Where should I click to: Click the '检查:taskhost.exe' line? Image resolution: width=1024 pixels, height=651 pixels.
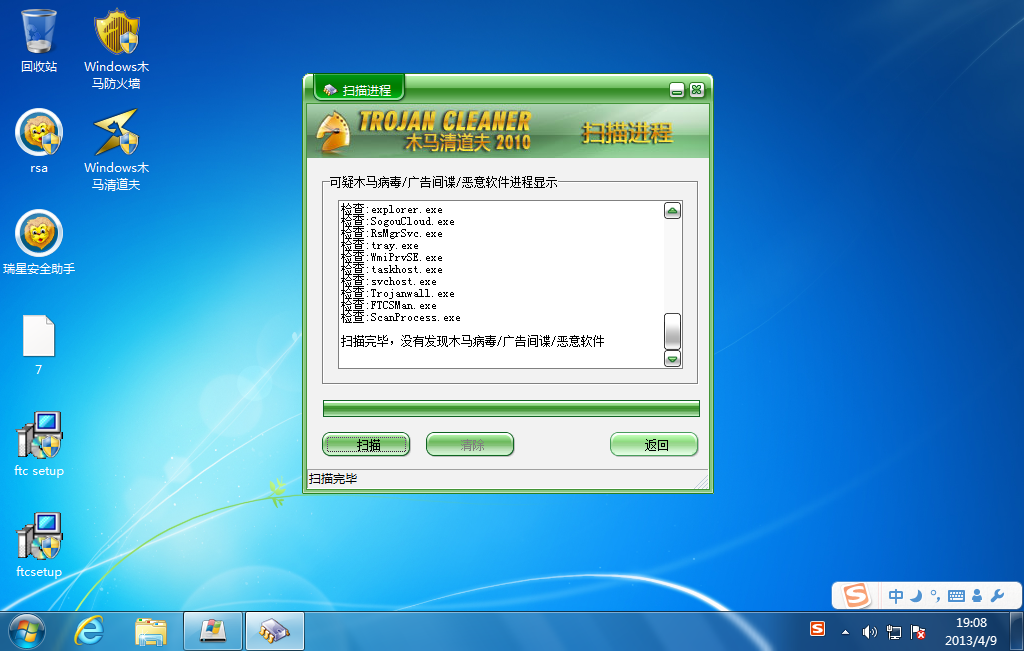click(392, 270)
